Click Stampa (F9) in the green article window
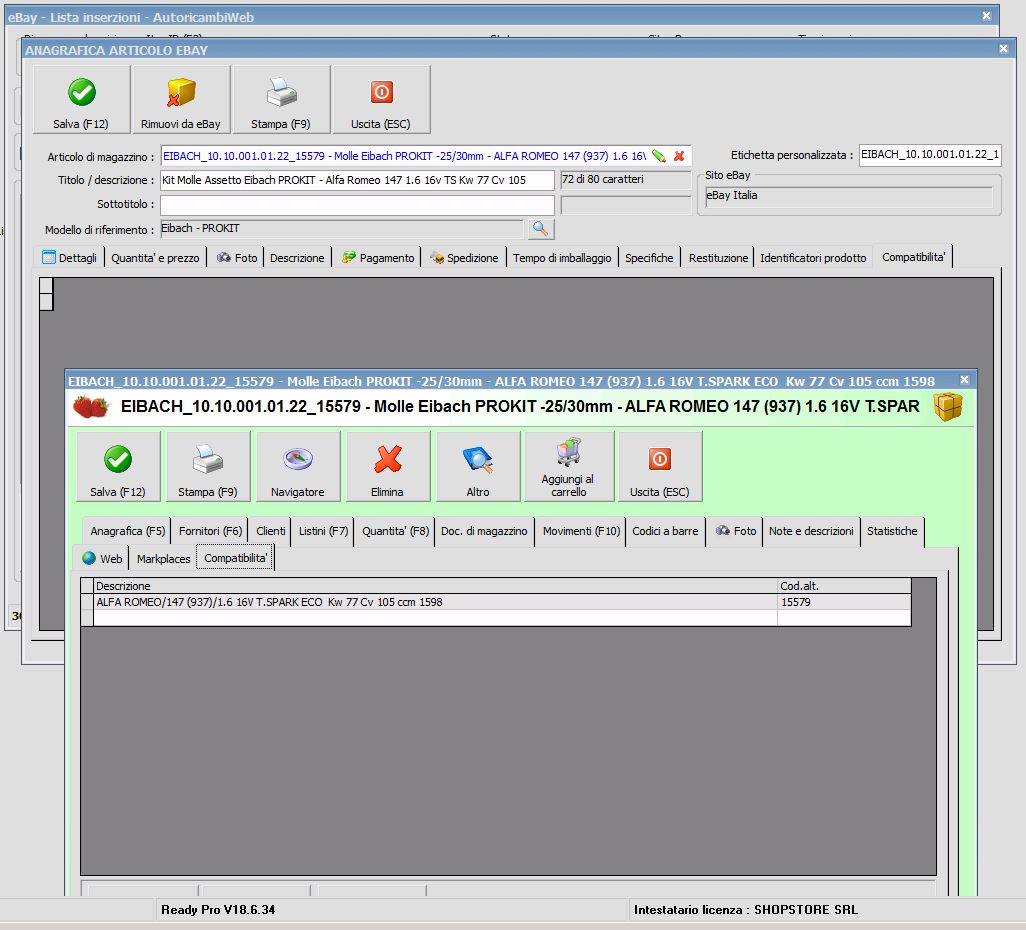This screenshot has height=930, width=1026. 208,467
